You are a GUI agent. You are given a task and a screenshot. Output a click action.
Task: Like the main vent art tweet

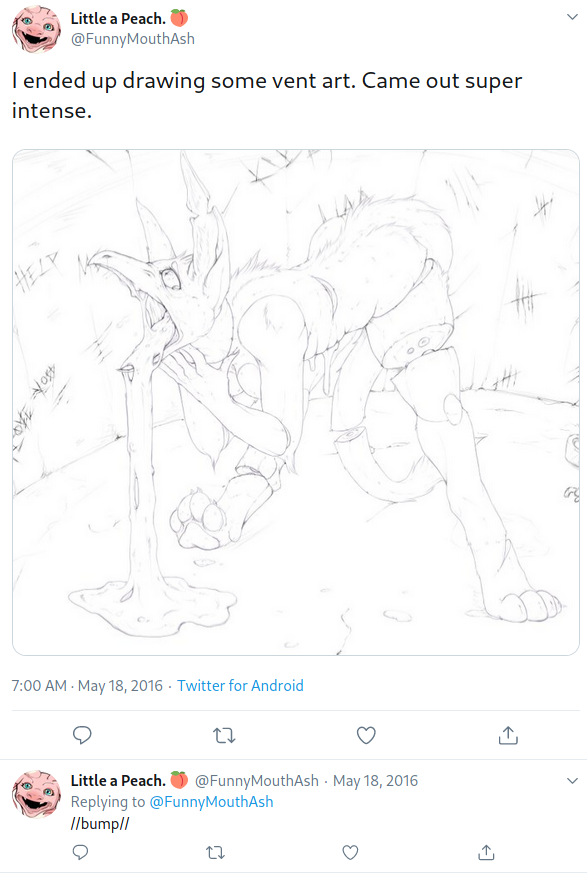(366, 735)
